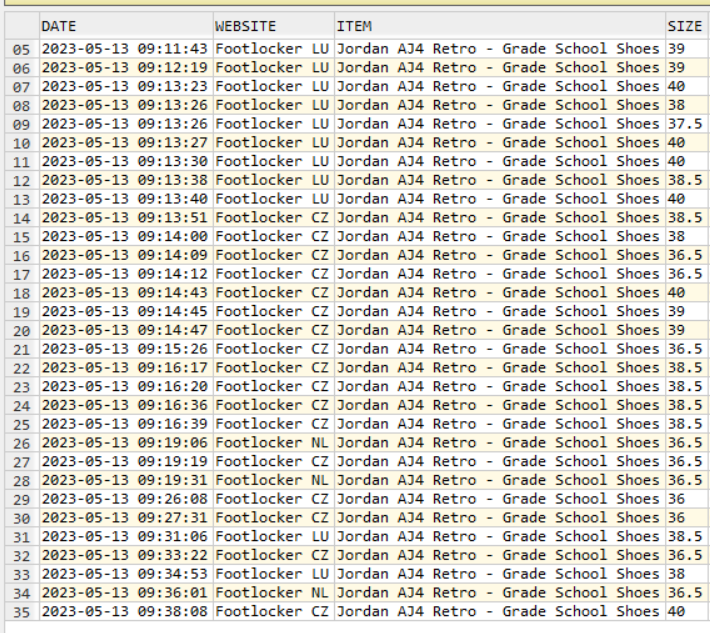This screenshot has height=633, width=710.
Task: Select the date 2023-05-13 09:13:23
Action: point(125,86)
